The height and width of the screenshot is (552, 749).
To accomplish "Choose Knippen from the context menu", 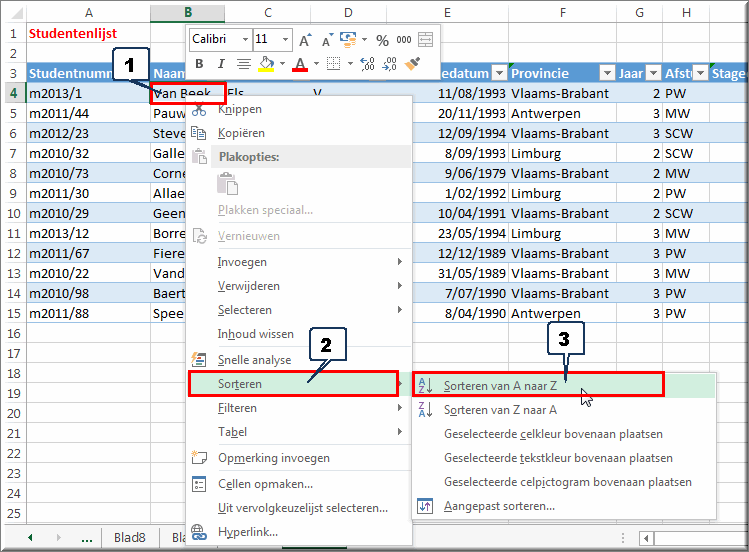I will pyautogui.click(x=300, y=109).
